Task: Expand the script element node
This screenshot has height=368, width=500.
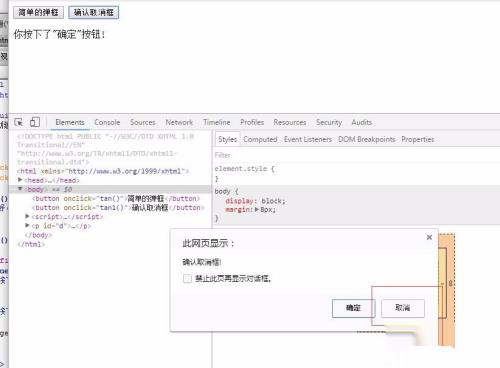Action: (27, 216)
